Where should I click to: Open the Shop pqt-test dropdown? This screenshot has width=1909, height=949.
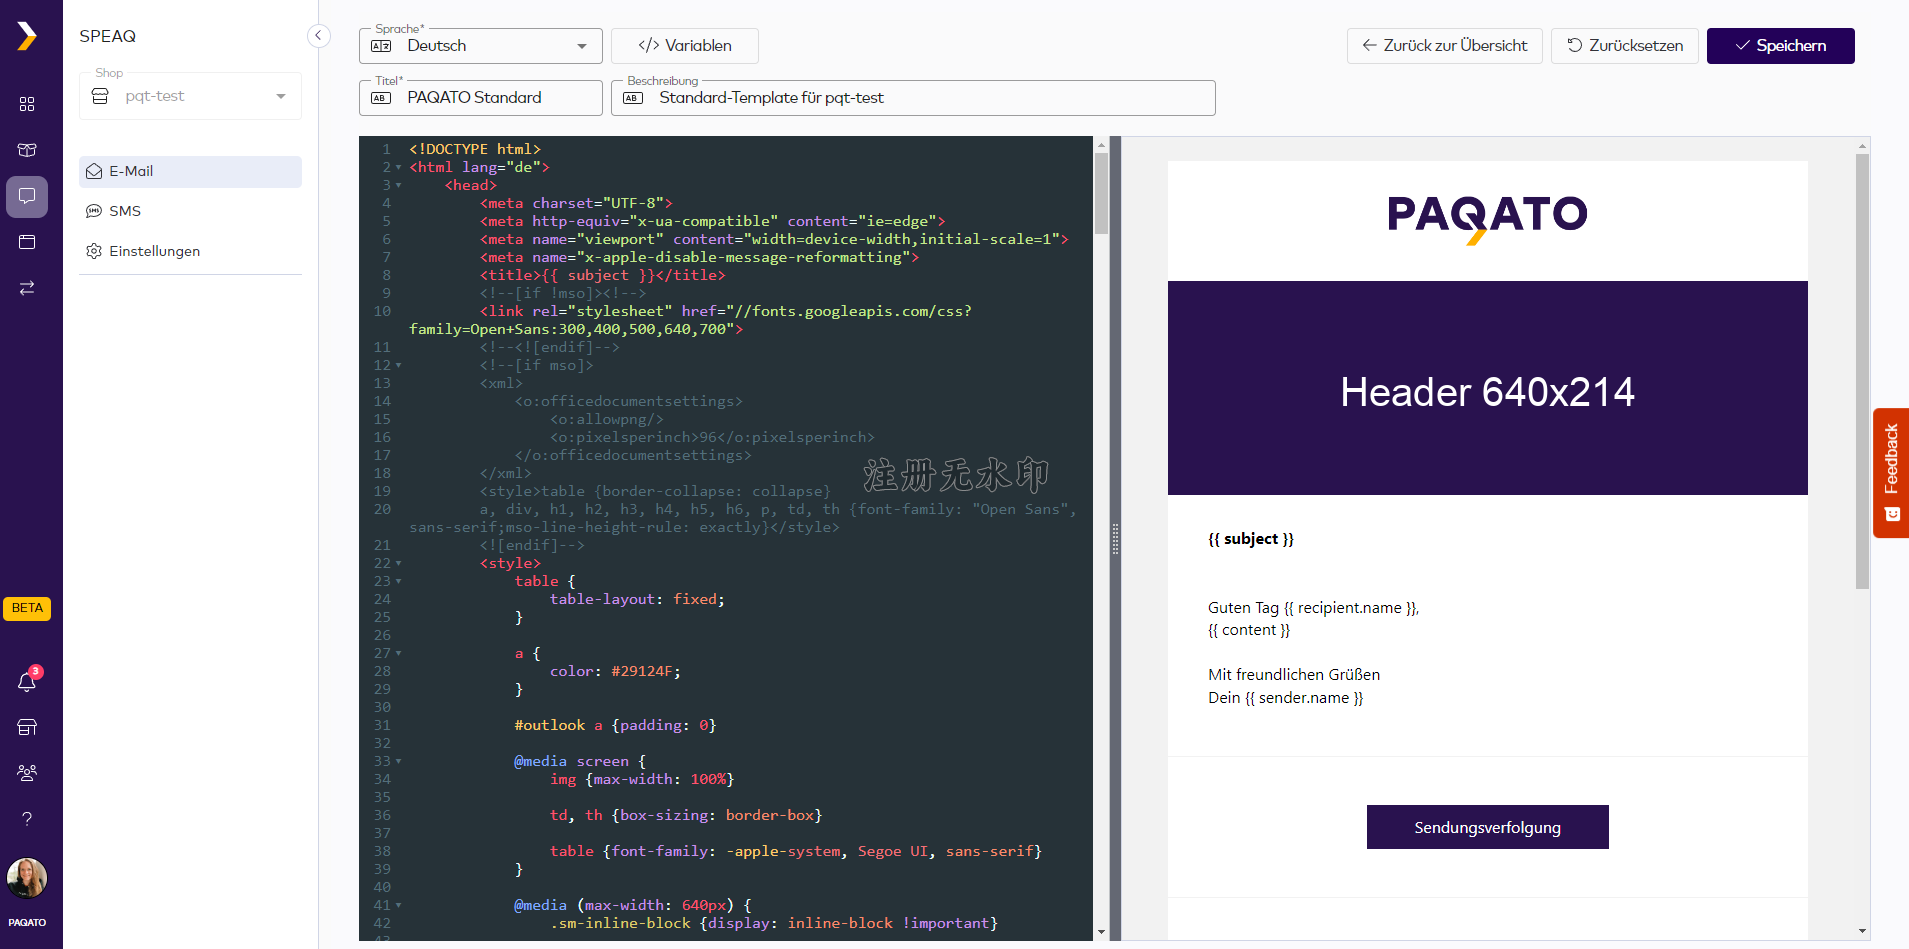coord(190,96)
